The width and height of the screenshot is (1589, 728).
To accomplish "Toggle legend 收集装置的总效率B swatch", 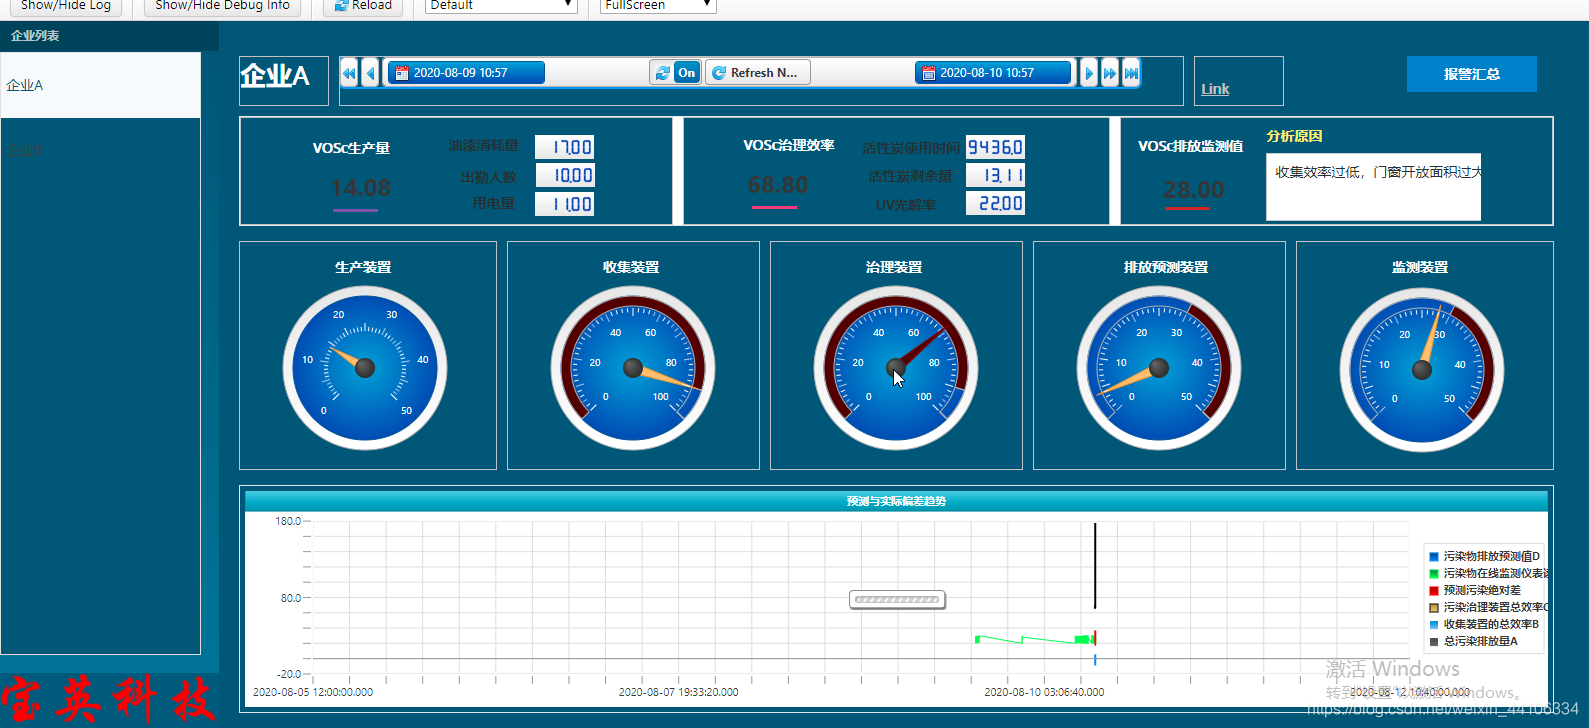I will coord(1434,625).
